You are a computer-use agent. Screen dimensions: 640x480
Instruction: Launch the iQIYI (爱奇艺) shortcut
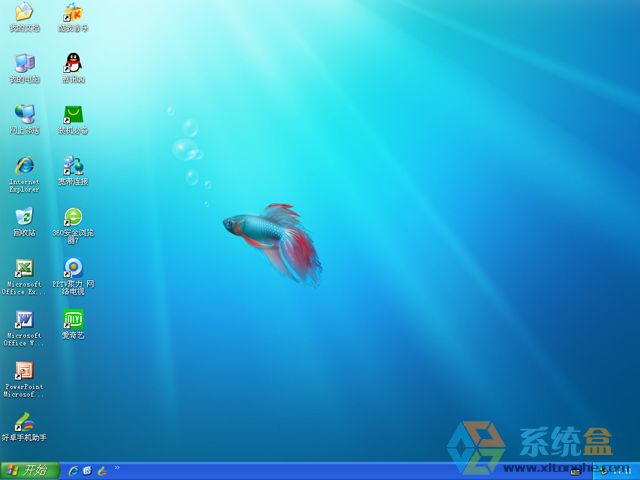pyautogui.click(x=73, y=320)
